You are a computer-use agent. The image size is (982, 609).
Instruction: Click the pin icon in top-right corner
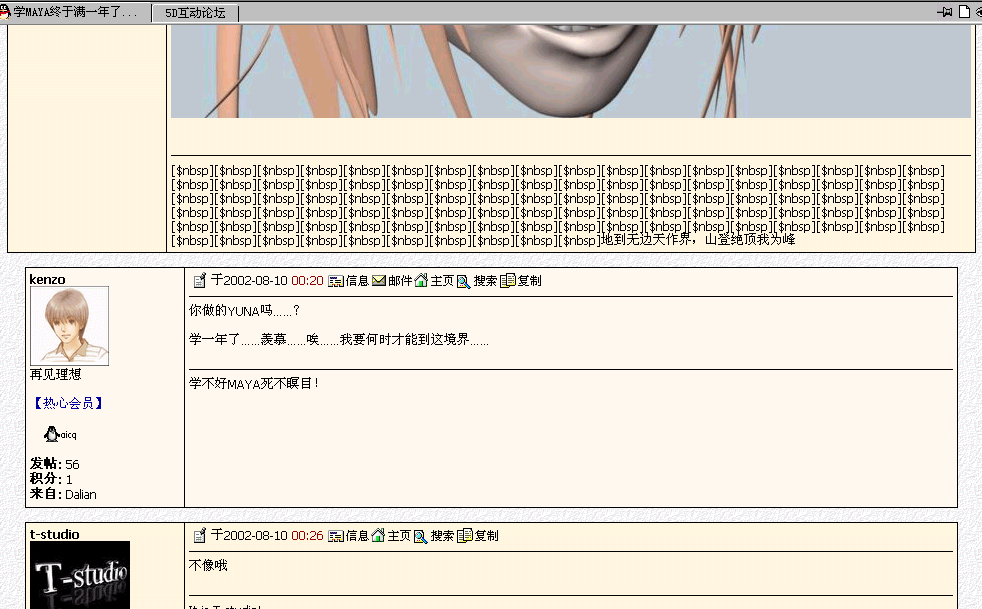(944, 12)
